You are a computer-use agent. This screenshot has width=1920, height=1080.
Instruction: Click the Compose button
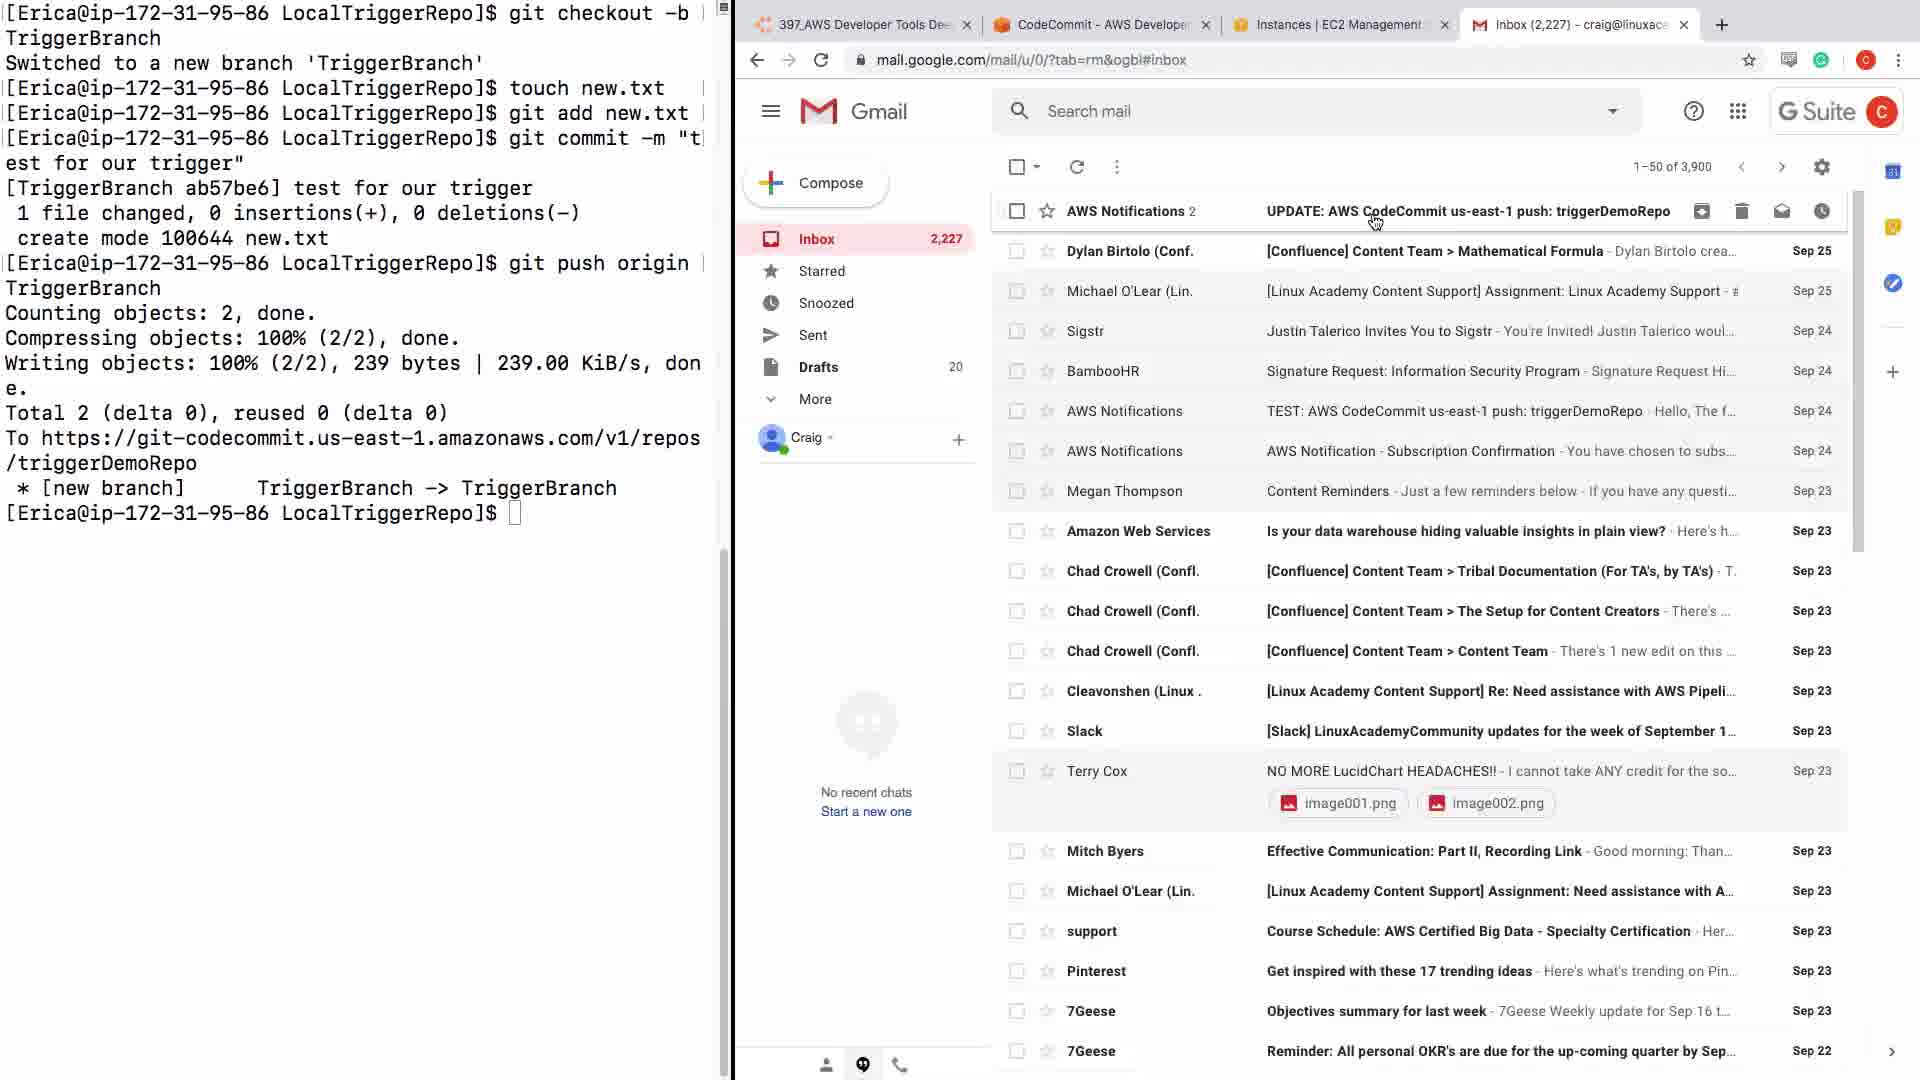click(x=815, y=183)
